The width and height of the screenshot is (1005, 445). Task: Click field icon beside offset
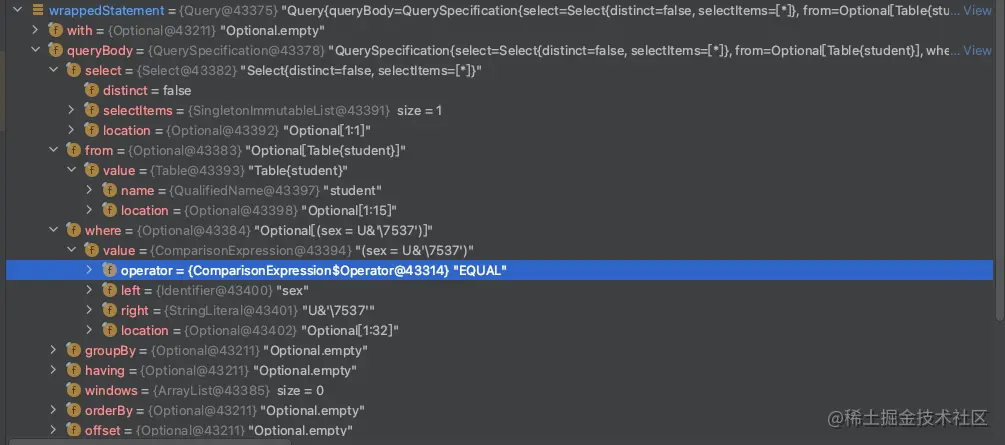74,430
